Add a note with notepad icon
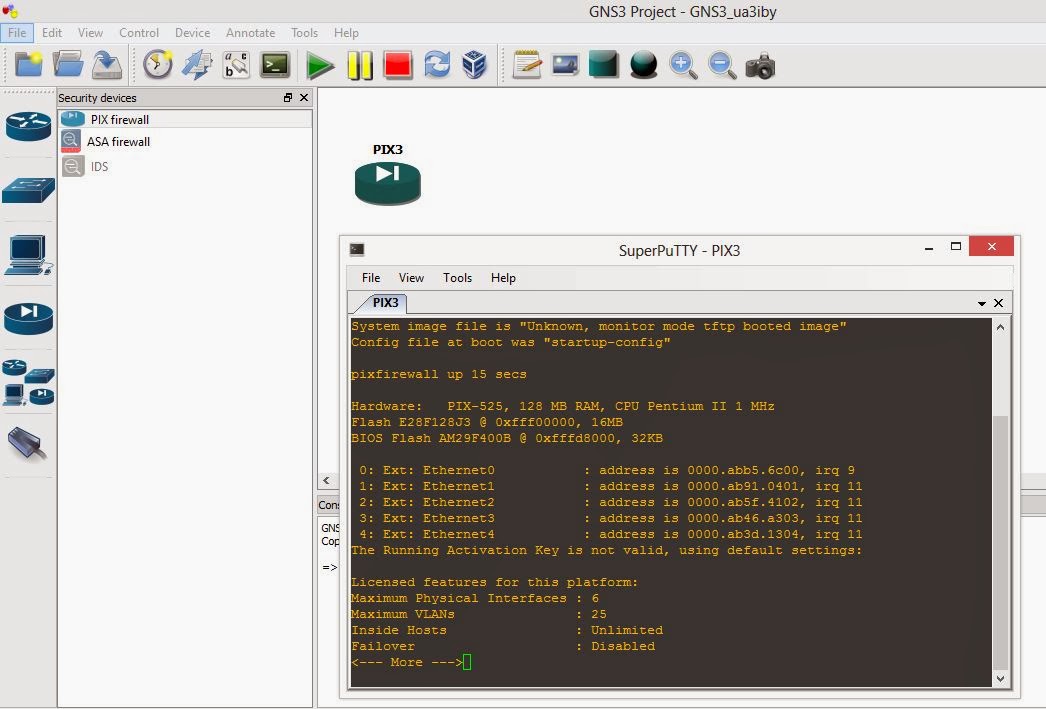This screenshot has width=1046, height=709. (527, 65)
